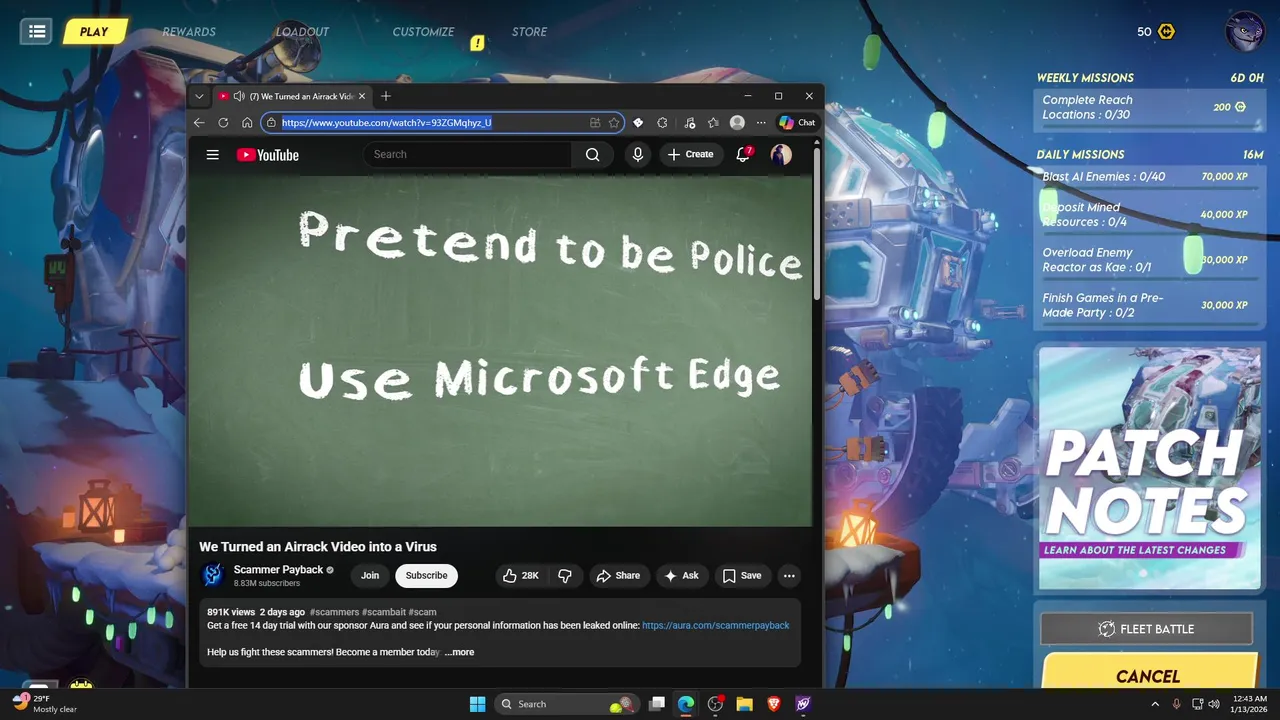1280x720 pixels.
Task: Click the YouTube search magnifier button
Action: point(593,154)
